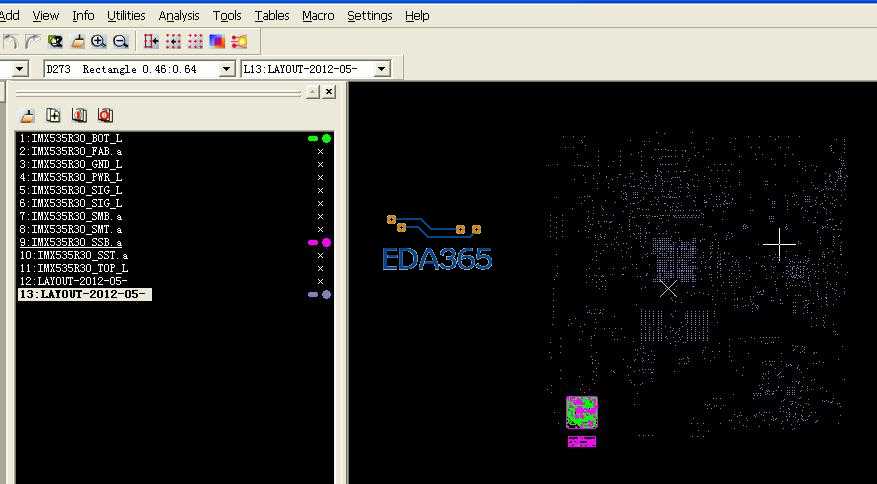This screenshot has height=484, width=877.
Task: Click the red layers-off icon in layer panel
Action: click(x=105, y=115)
